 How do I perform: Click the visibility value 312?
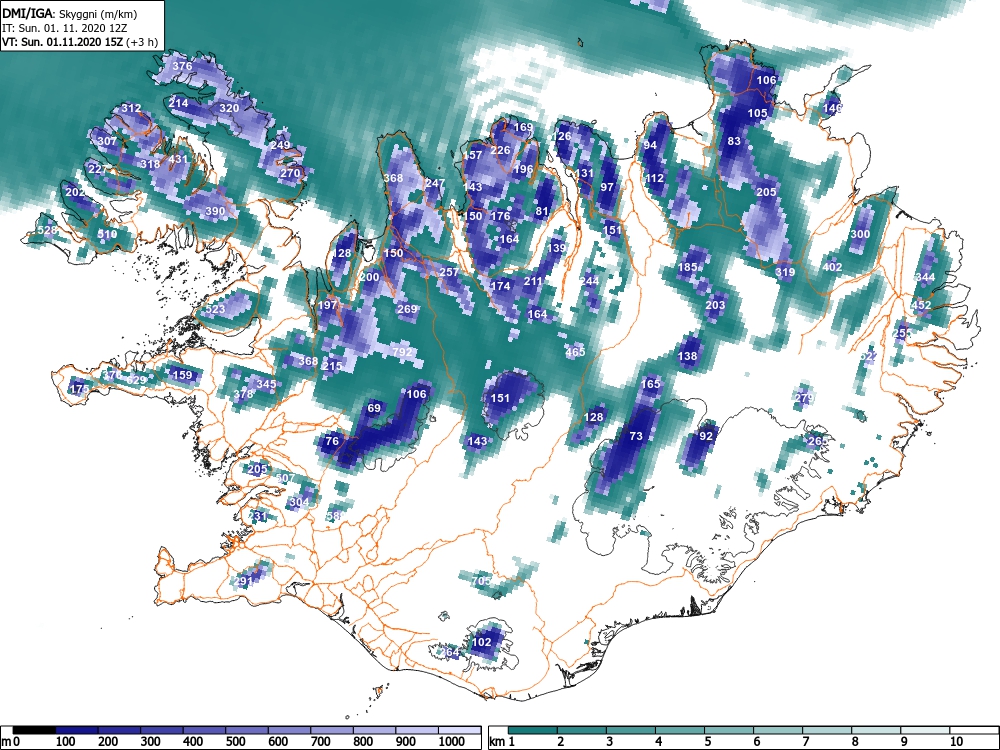coord(131,108)
